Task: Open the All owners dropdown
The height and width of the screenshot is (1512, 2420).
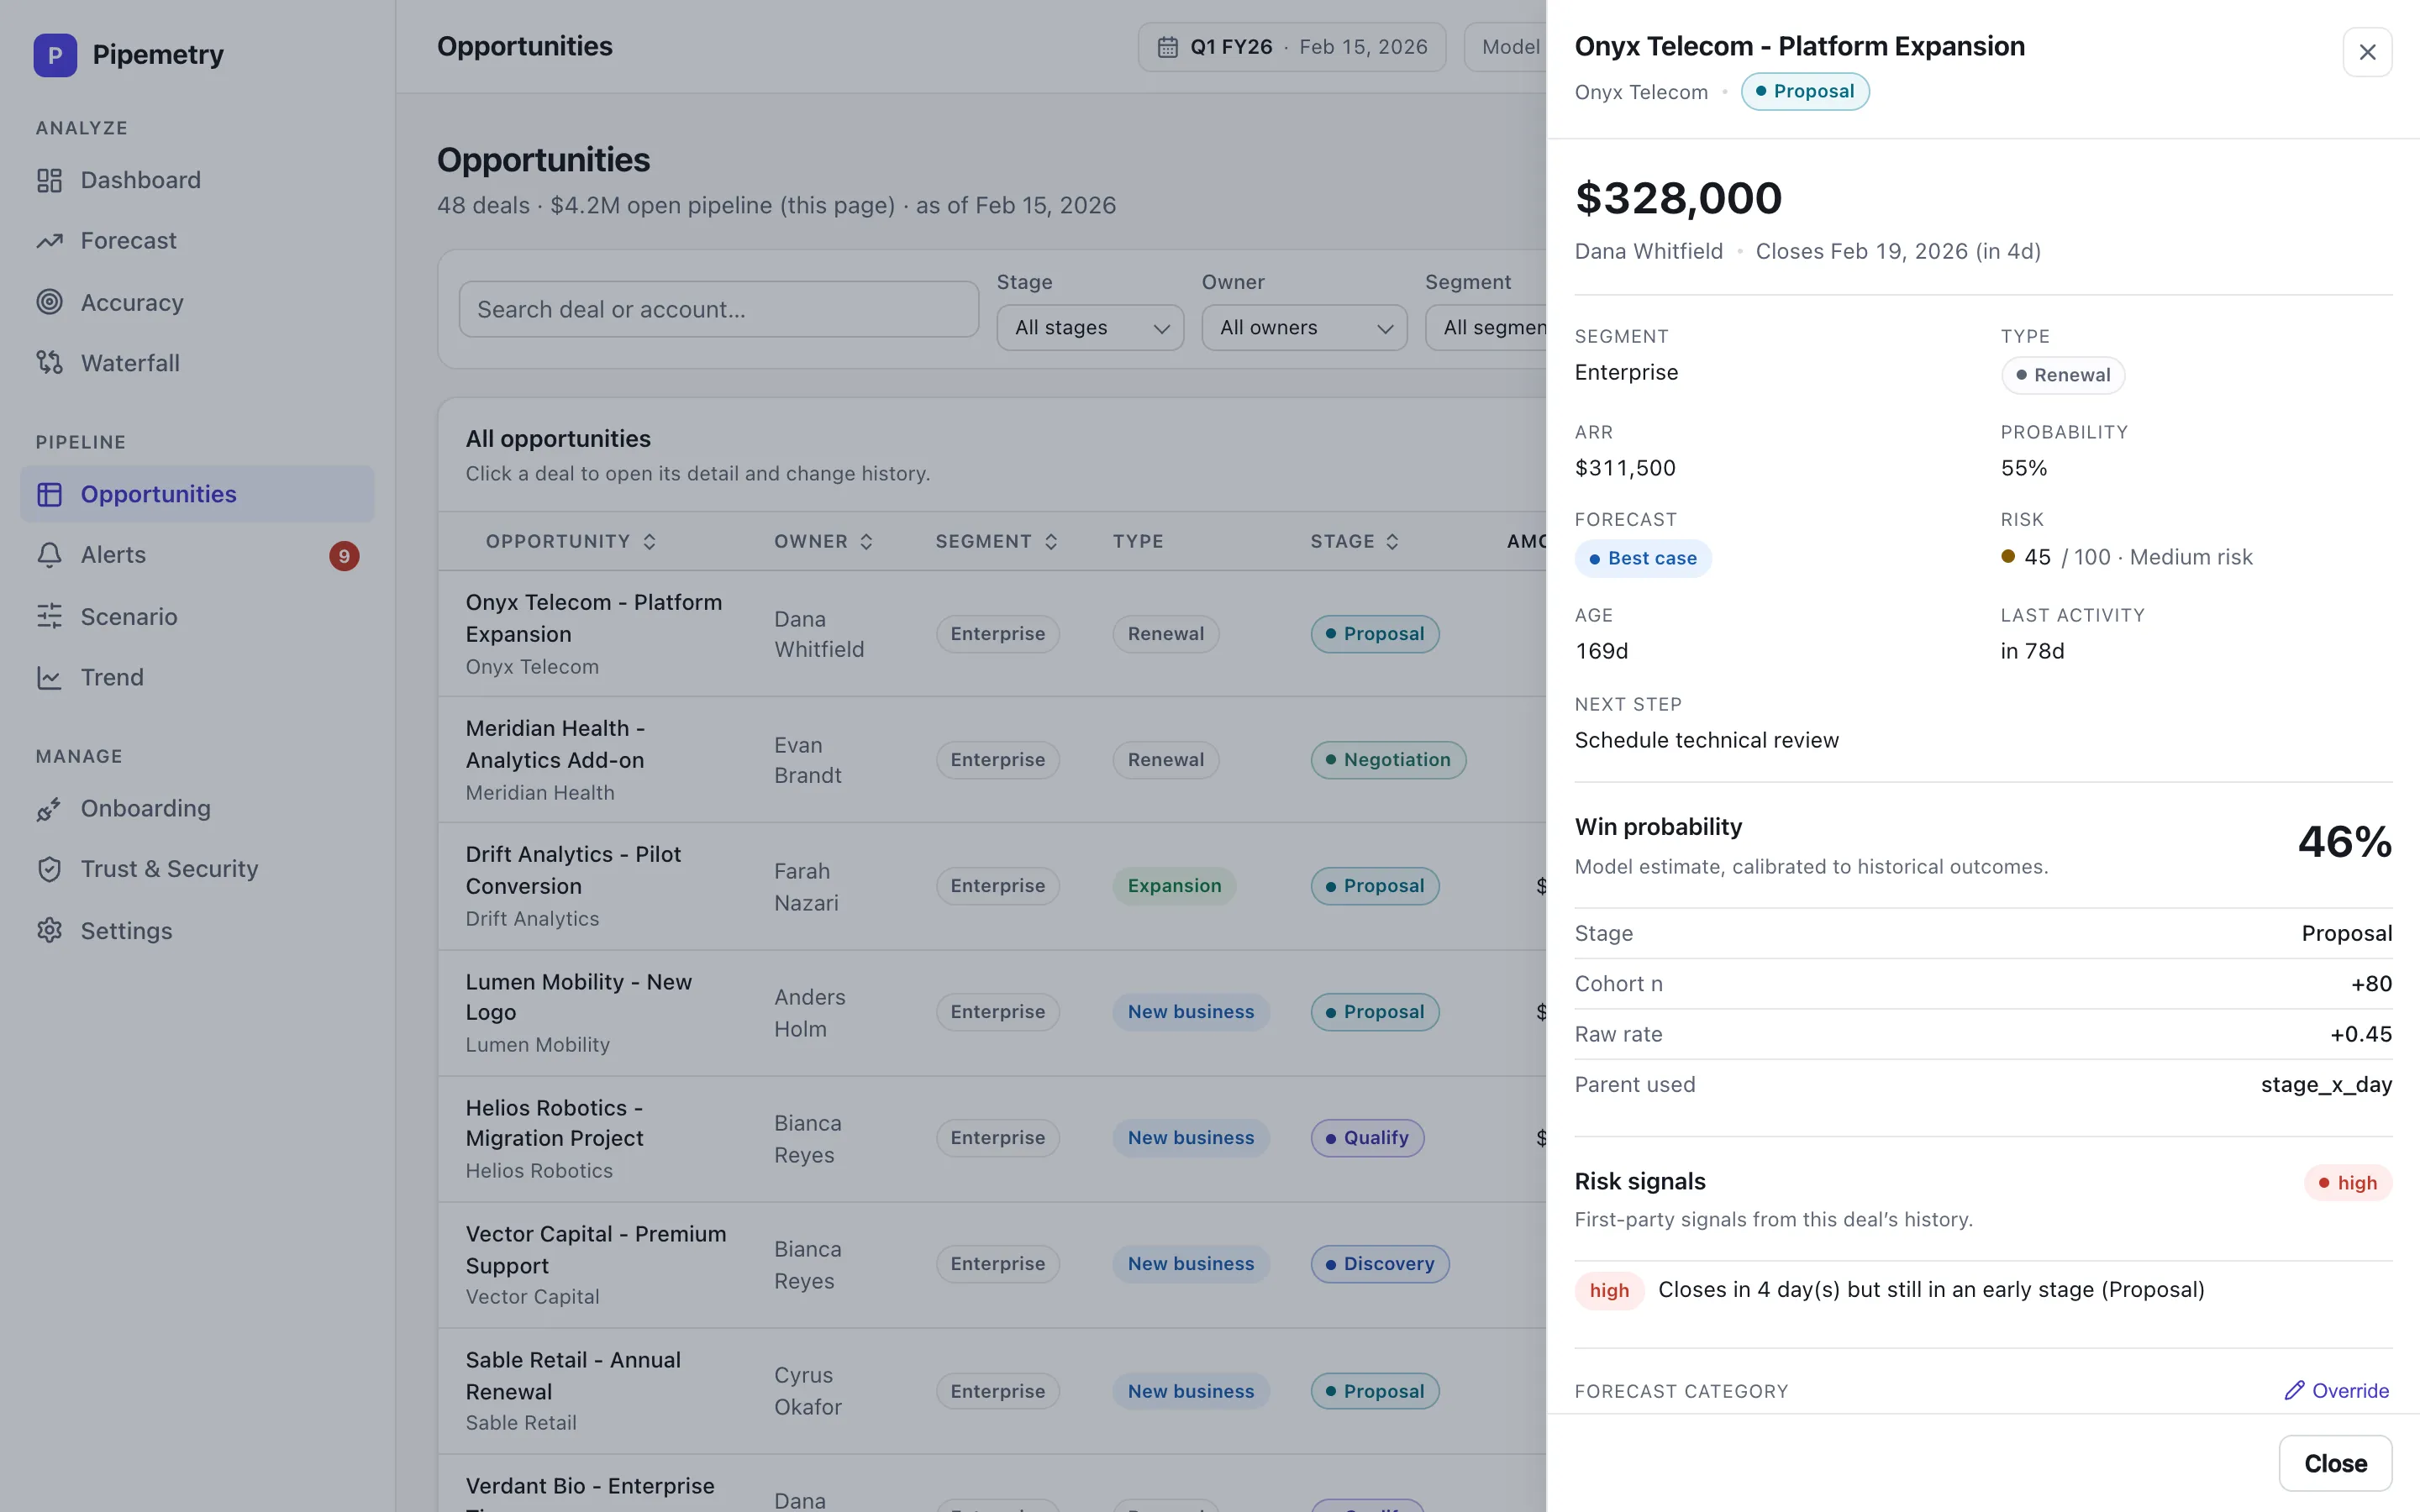Action: pos(1304,327)
